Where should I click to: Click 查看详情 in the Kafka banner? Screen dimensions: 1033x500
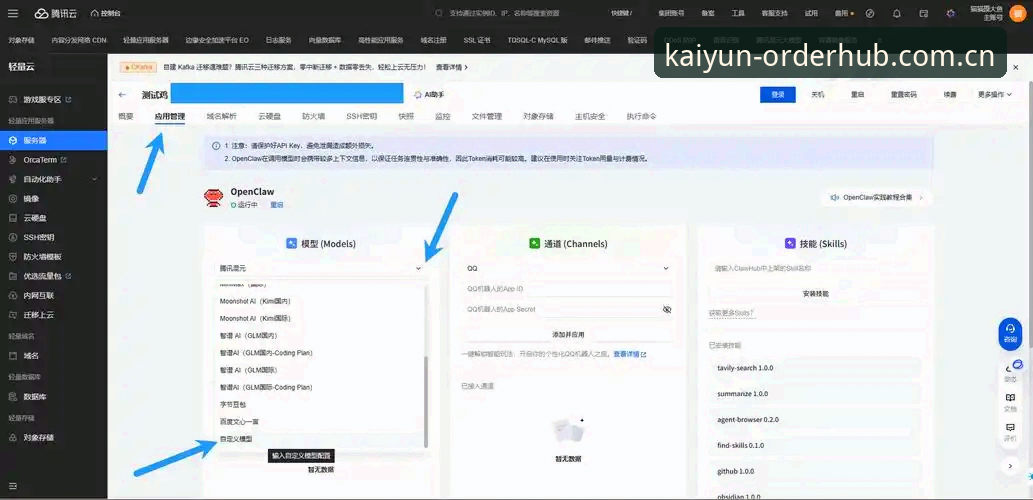449,67
